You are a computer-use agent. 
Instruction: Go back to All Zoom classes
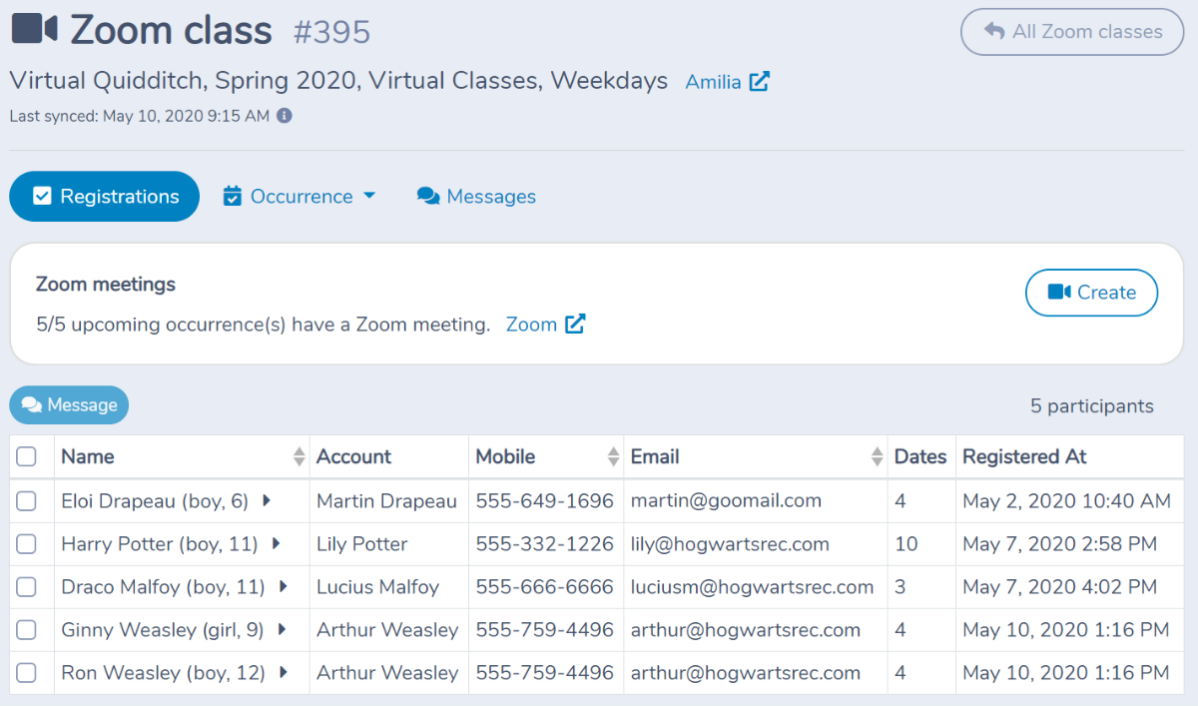[1073, 31]
